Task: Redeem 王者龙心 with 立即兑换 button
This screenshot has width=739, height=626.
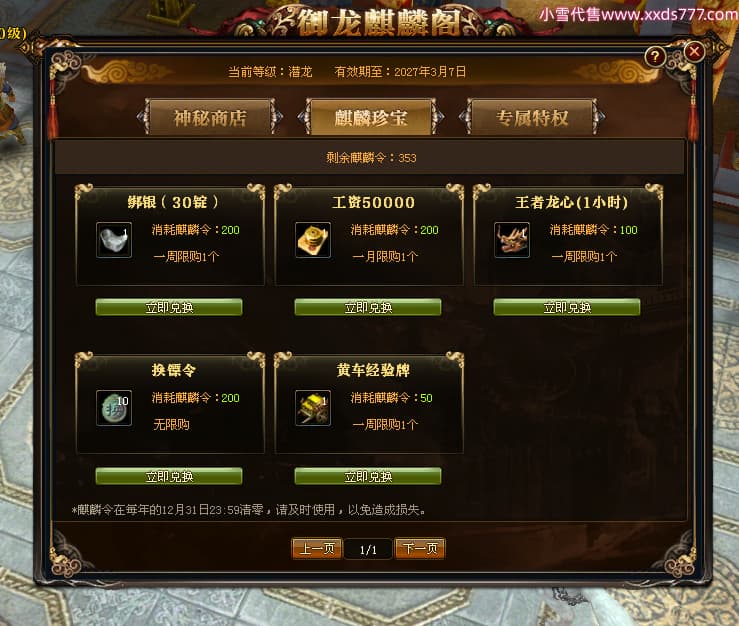Action: click(x=567, y=307)
